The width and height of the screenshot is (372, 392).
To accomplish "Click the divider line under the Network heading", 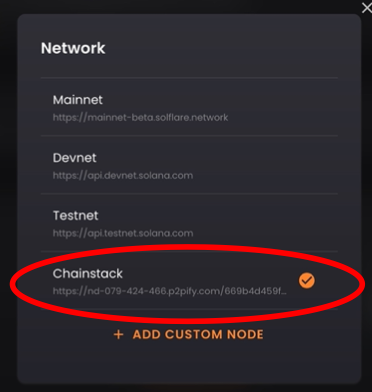I will [x=189, y=78].
